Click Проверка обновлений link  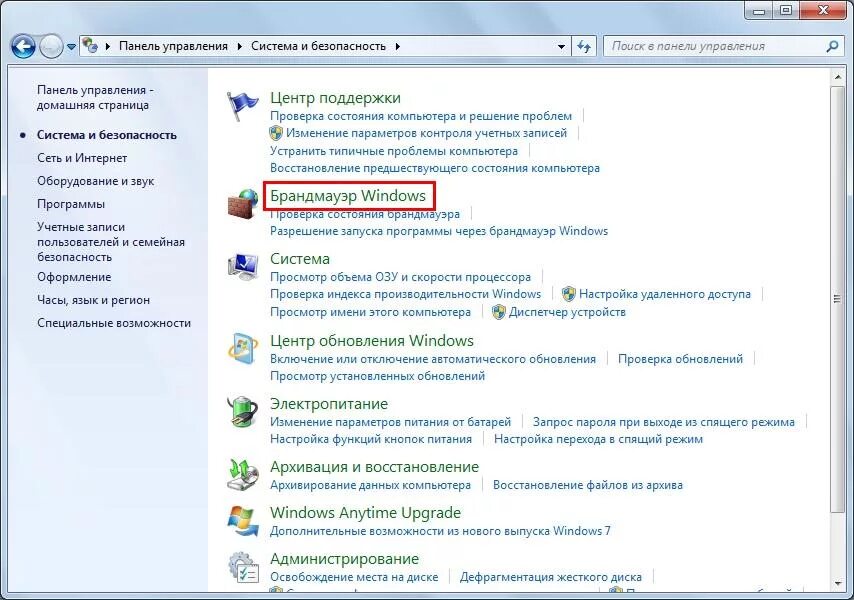coord(680,359)
